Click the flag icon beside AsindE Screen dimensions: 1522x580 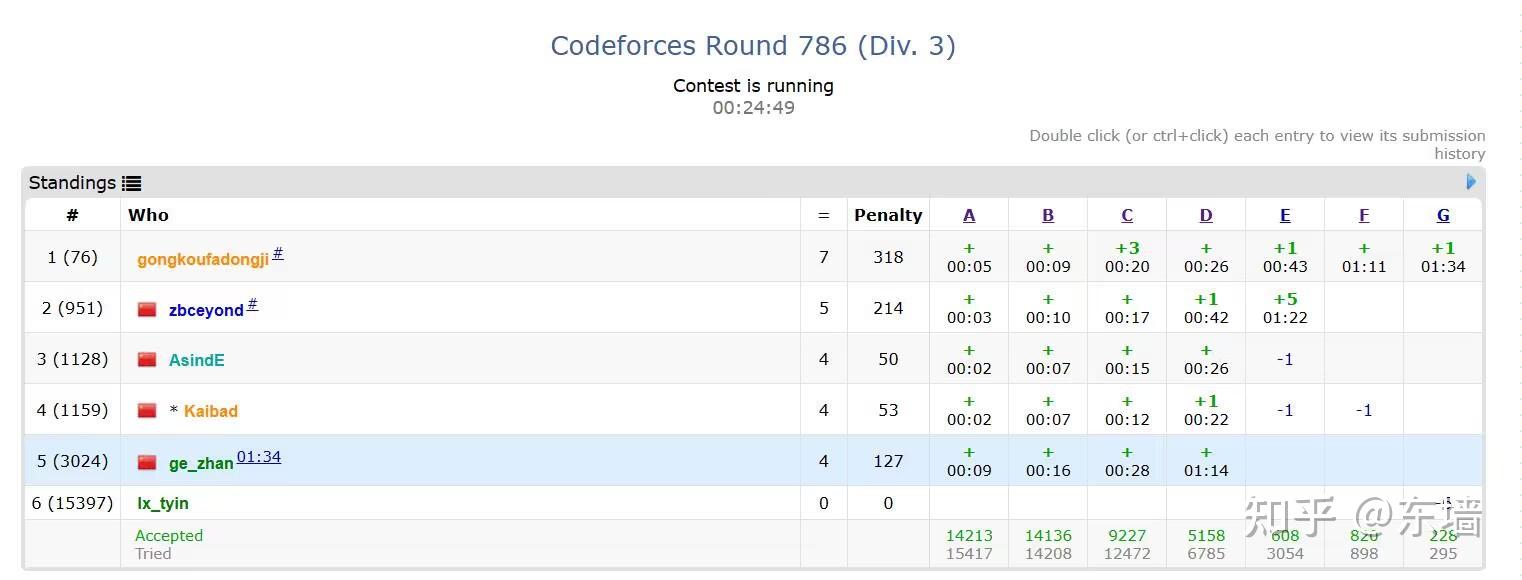coord(147,359)
